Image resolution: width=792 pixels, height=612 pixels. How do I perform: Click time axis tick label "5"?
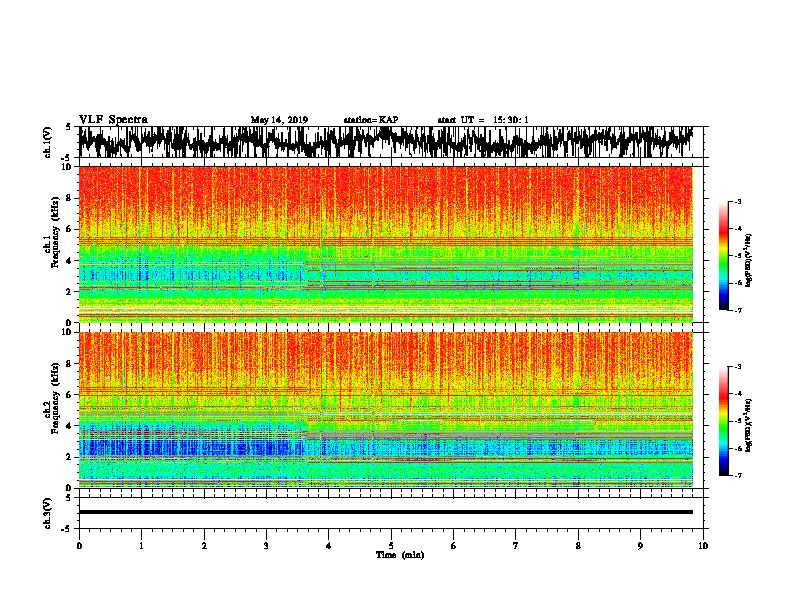click(391, 546)
